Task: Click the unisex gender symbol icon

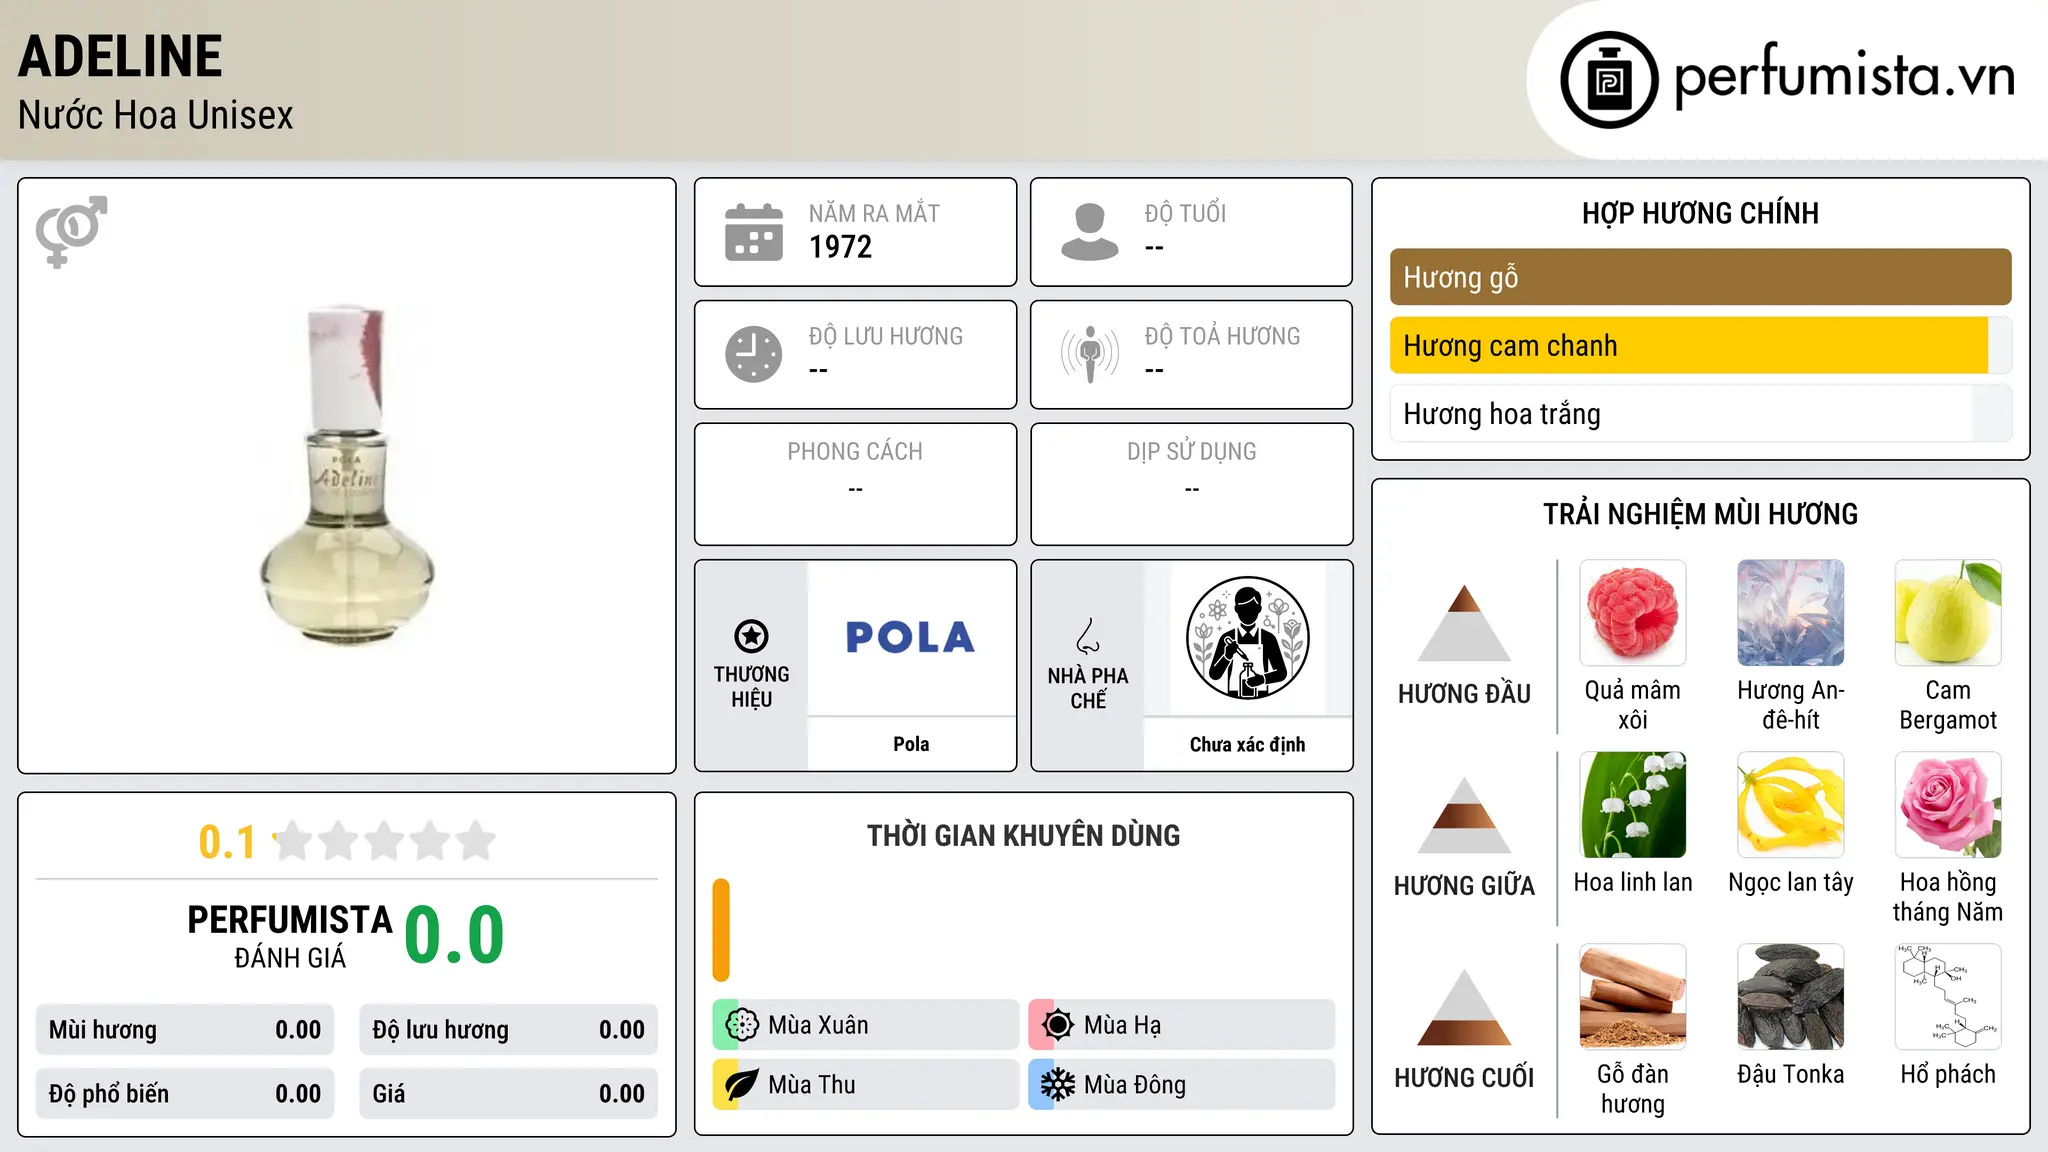Action: [71, 231]
